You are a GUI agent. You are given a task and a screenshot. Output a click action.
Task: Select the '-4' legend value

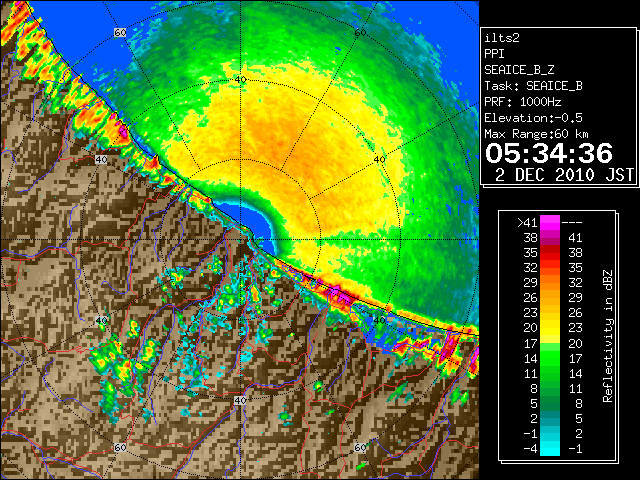tap(530, 449)
